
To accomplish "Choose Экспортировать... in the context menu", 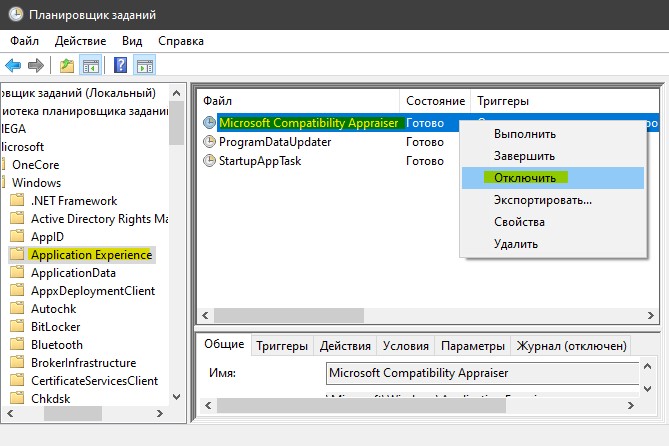I will (553, 200).
